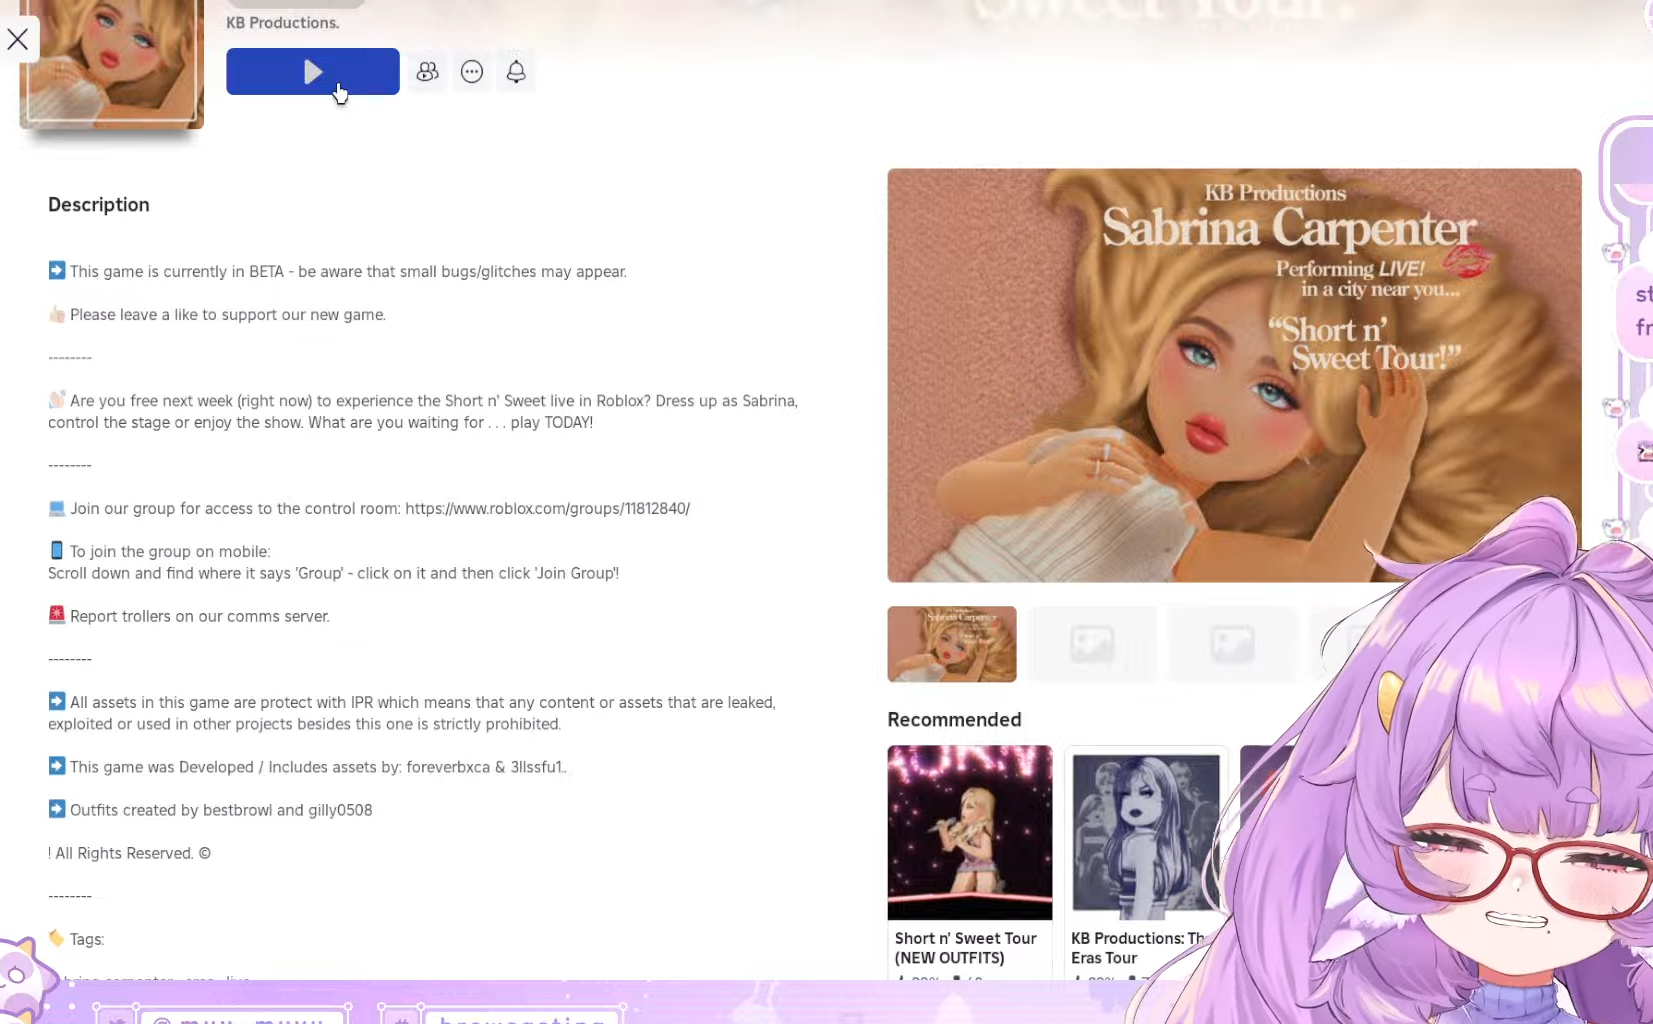This screenshot has width=1653, height=1024.
Task: Click the 'Description' heading
Action: 99,205
